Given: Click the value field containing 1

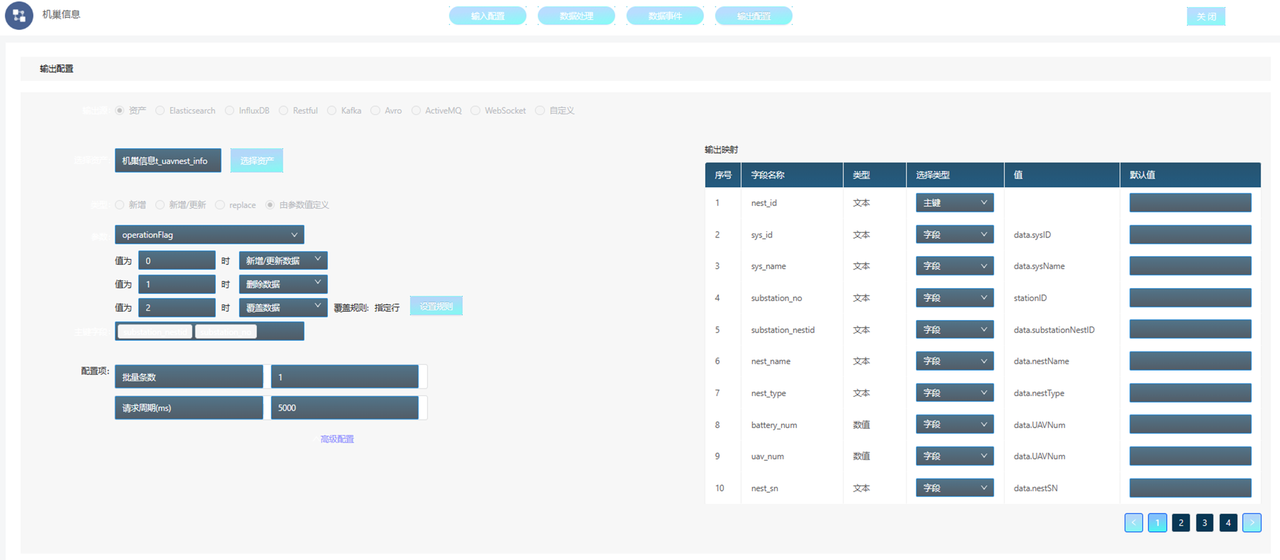Looking at the screenshot, I should coord(177,284).
